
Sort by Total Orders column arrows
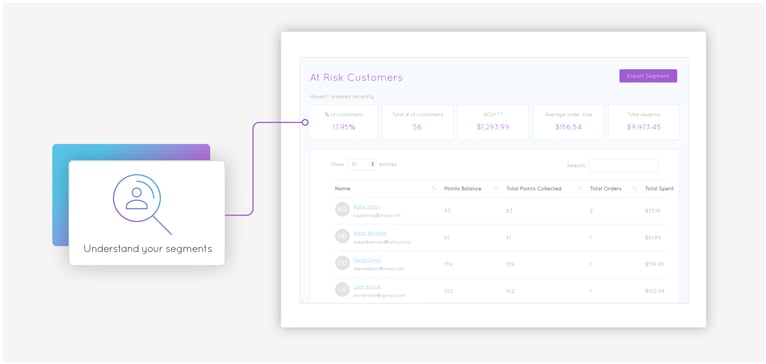(635, 189)
